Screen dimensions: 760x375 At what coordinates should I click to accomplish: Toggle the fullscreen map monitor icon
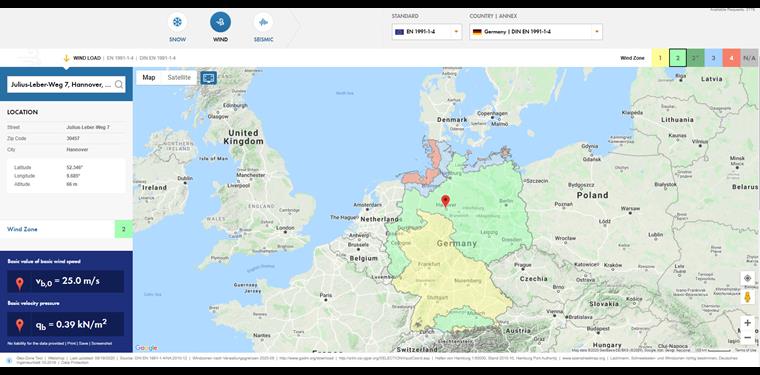coord(209,78)
